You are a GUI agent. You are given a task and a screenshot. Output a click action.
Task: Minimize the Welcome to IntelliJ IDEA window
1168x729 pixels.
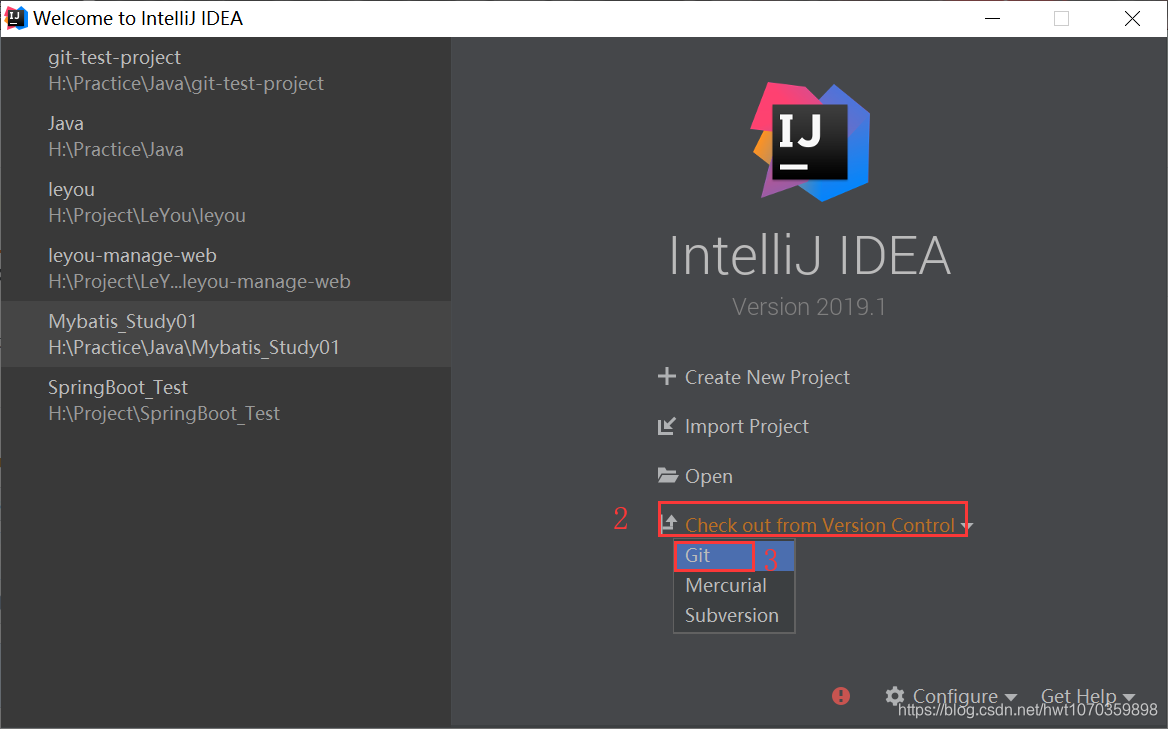(x=992, y=19)
